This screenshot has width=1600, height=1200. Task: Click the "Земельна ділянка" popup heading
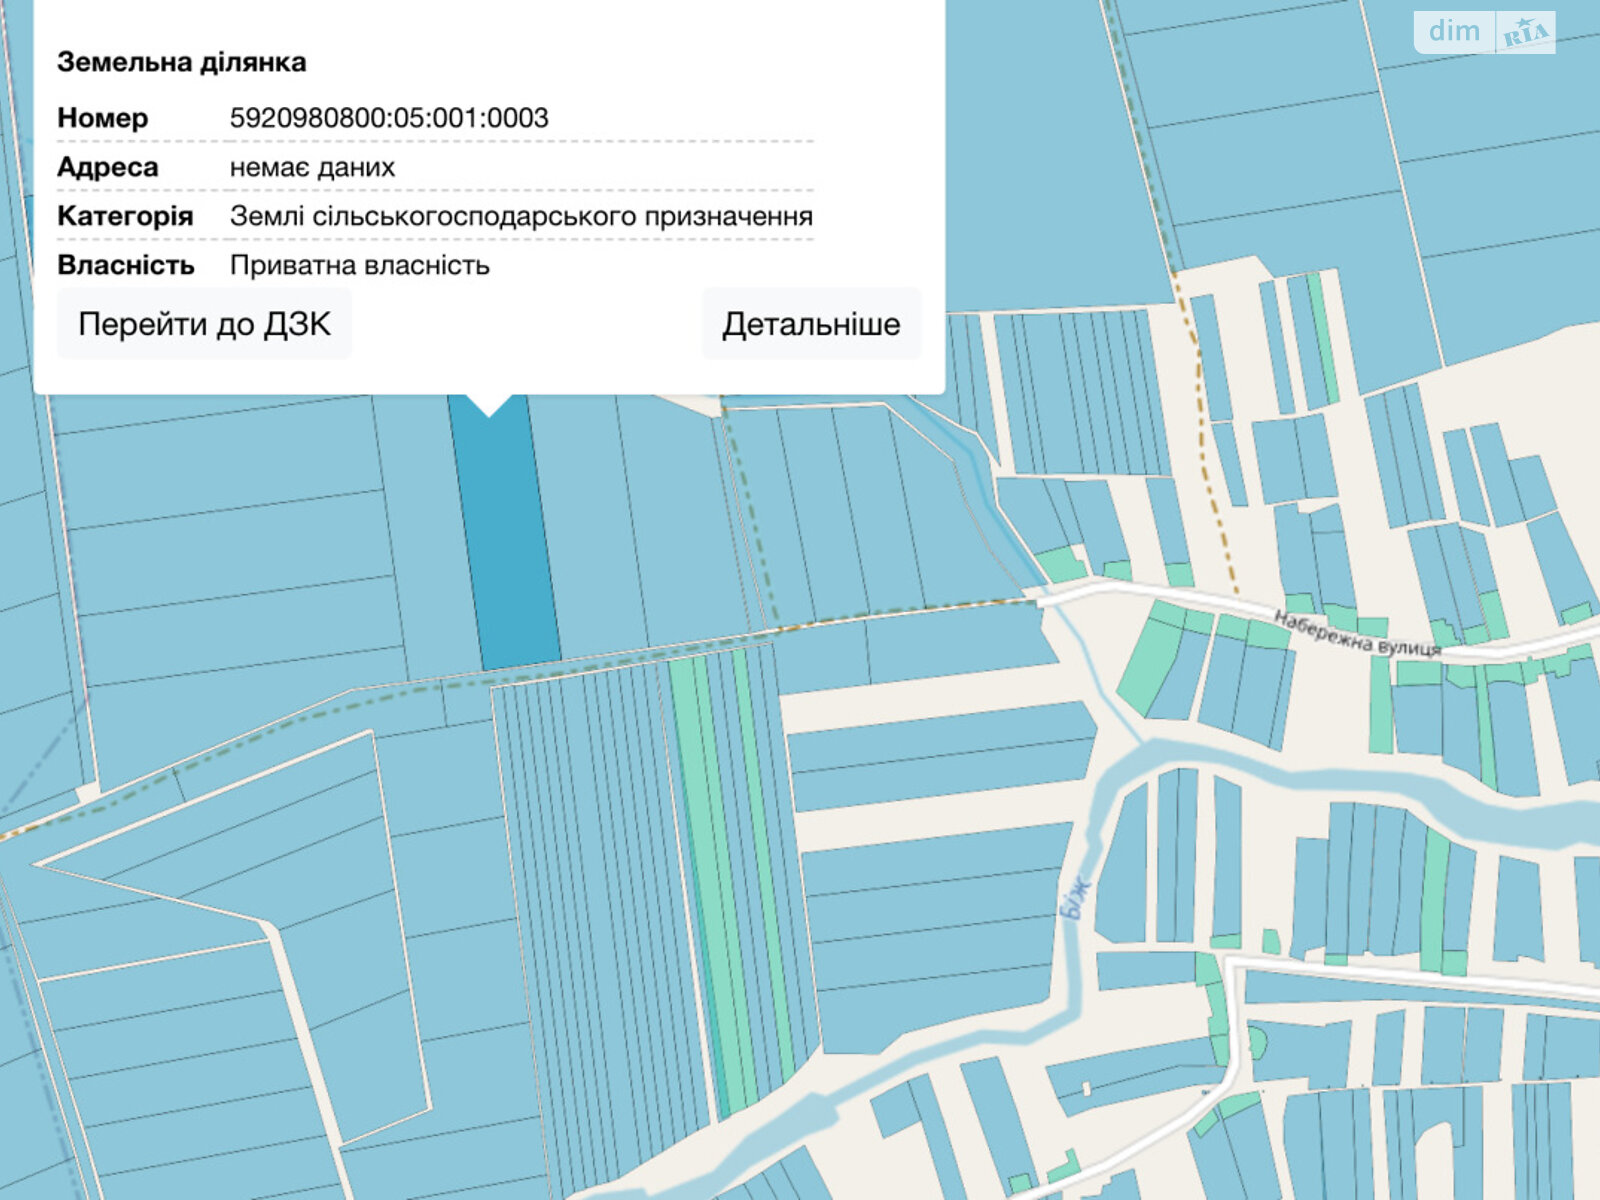181,62
